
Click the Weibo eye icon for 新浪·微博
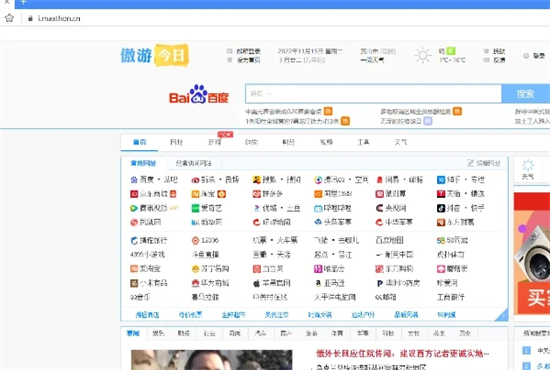[195, 180]
